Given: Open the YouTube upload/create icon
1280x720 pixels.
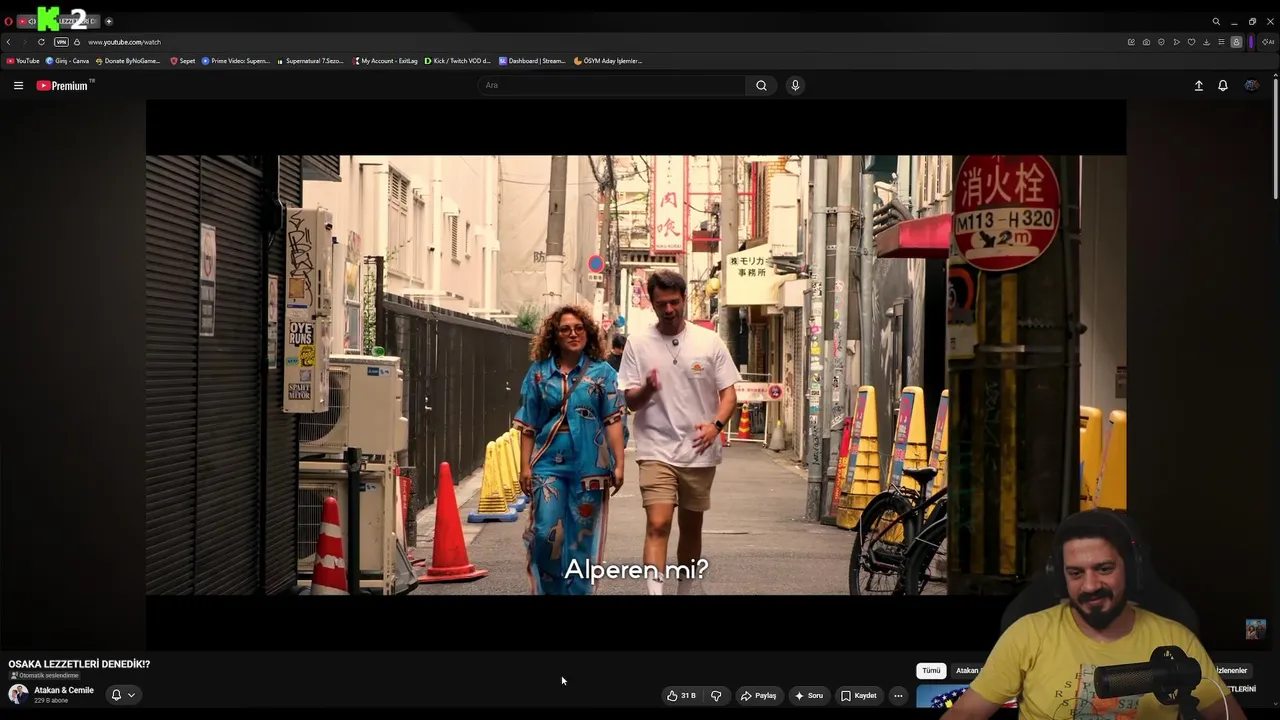Looking at the screenshot, I should tap(1198, 86).
